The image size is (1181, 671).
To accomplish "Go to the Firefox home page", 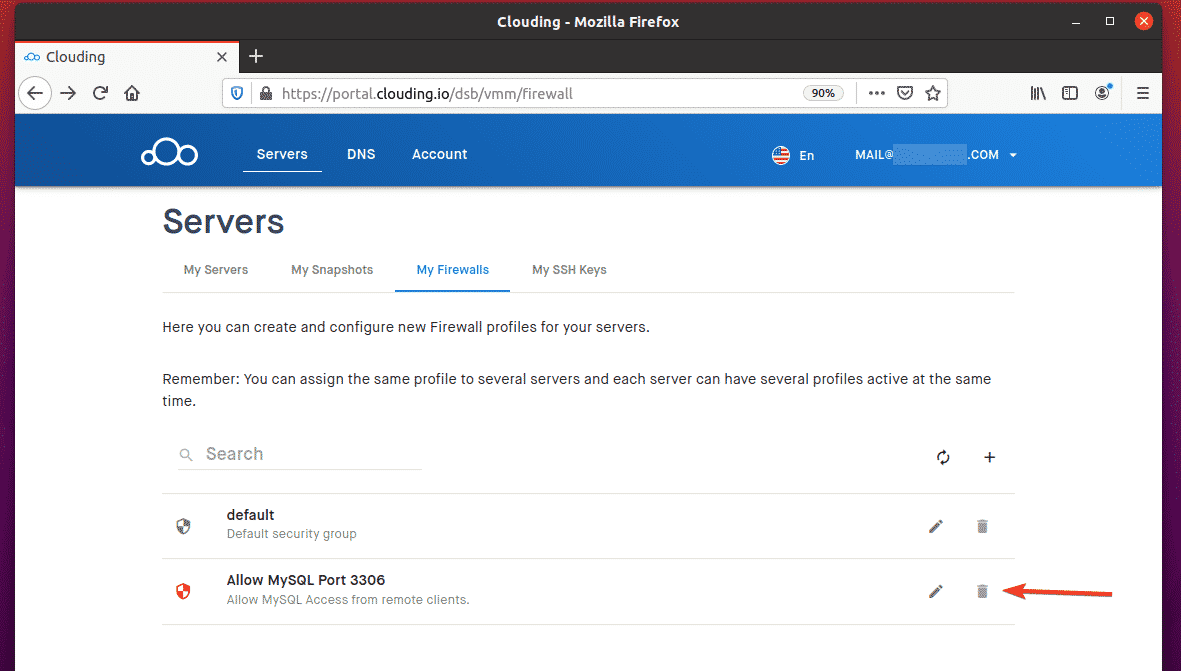I will point(132,93).
